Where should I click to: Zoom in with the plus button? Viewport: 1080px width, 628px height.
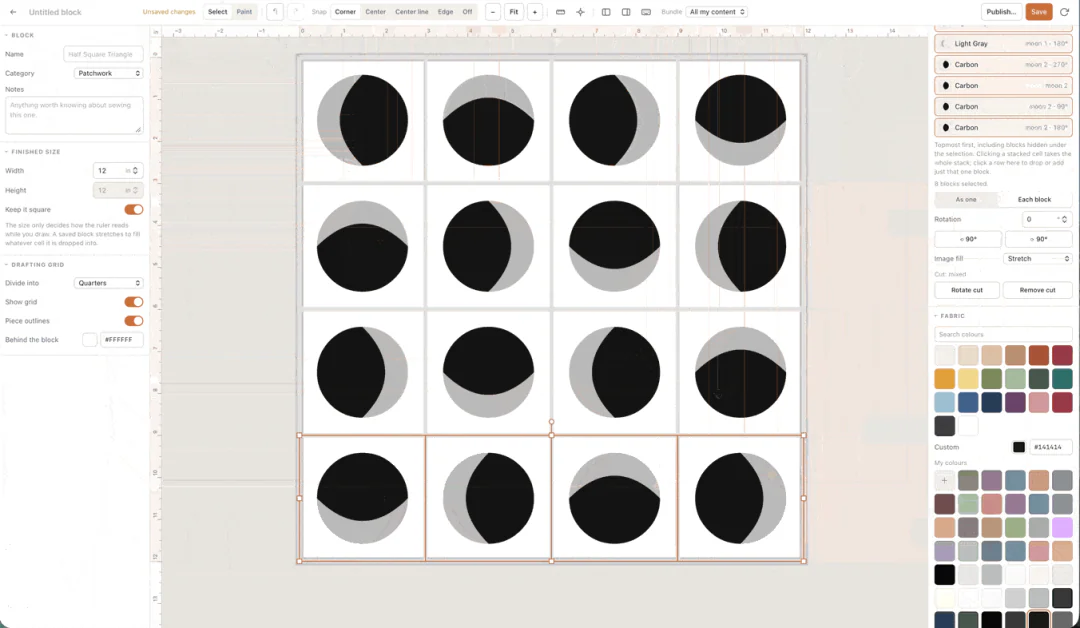click(x=534, y=12)
